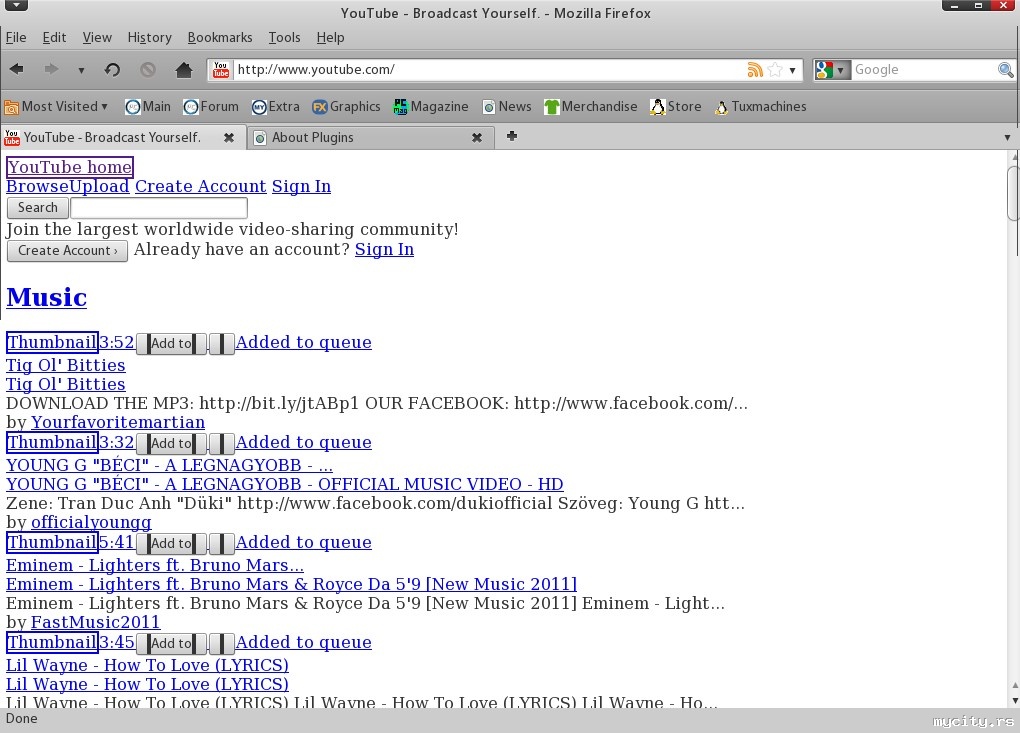Open the History menu
This screenshot has height=733, width=1020.
[150, 37]
